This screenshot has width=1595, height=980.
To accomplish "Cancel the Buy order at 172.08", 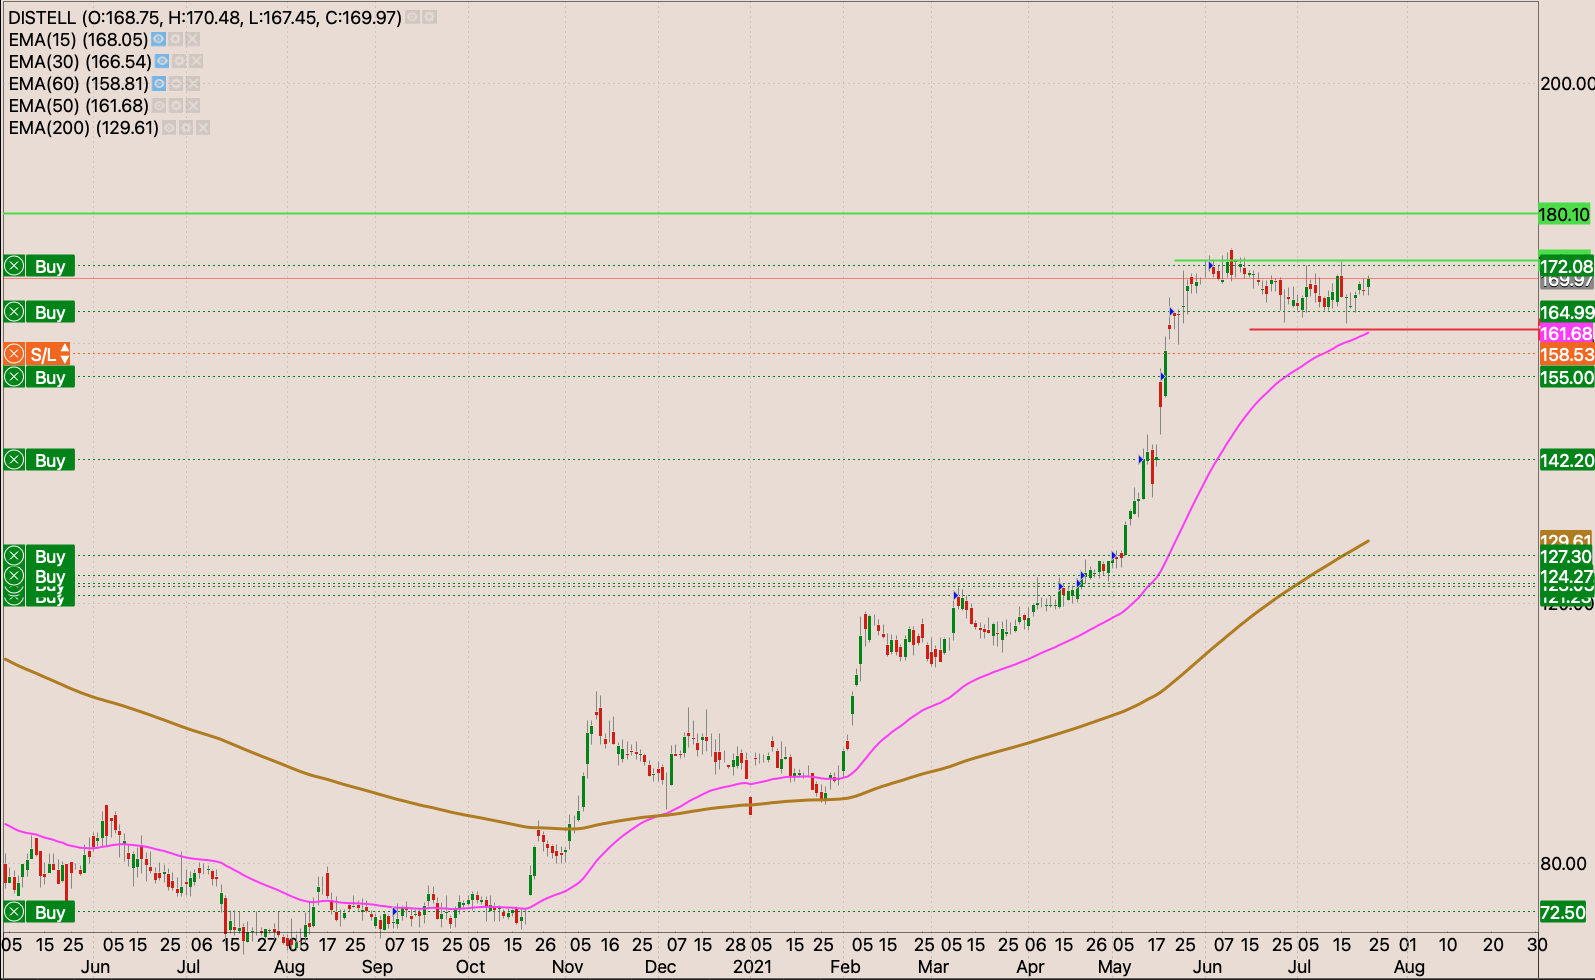I will (x=14, y=266).
